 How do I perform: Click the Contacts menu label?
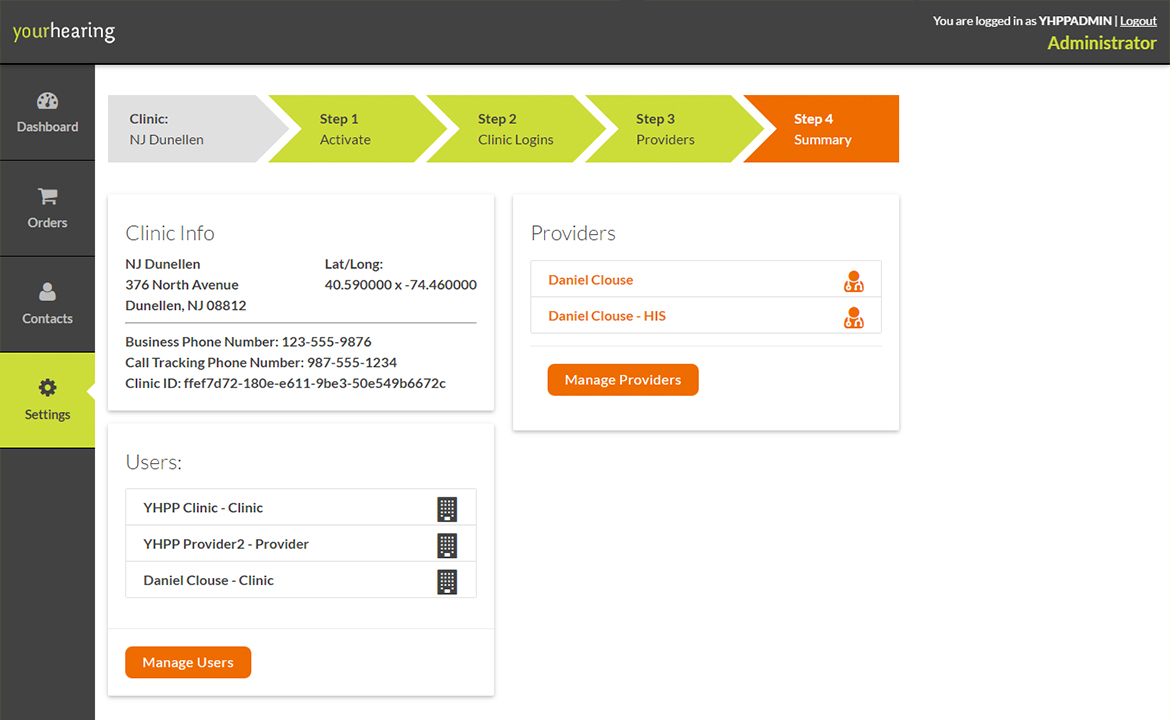[47, 319]
